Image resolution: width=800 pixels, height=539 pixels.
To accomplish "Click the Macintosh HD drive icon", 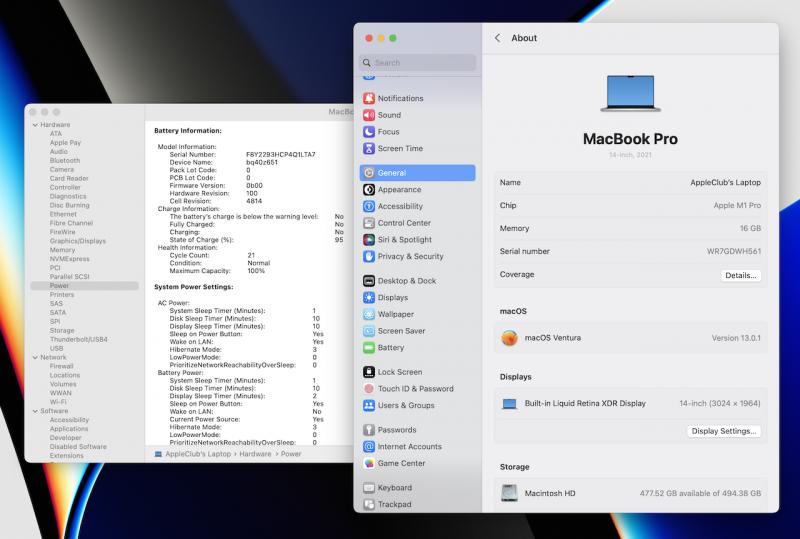I will [509, 493].
